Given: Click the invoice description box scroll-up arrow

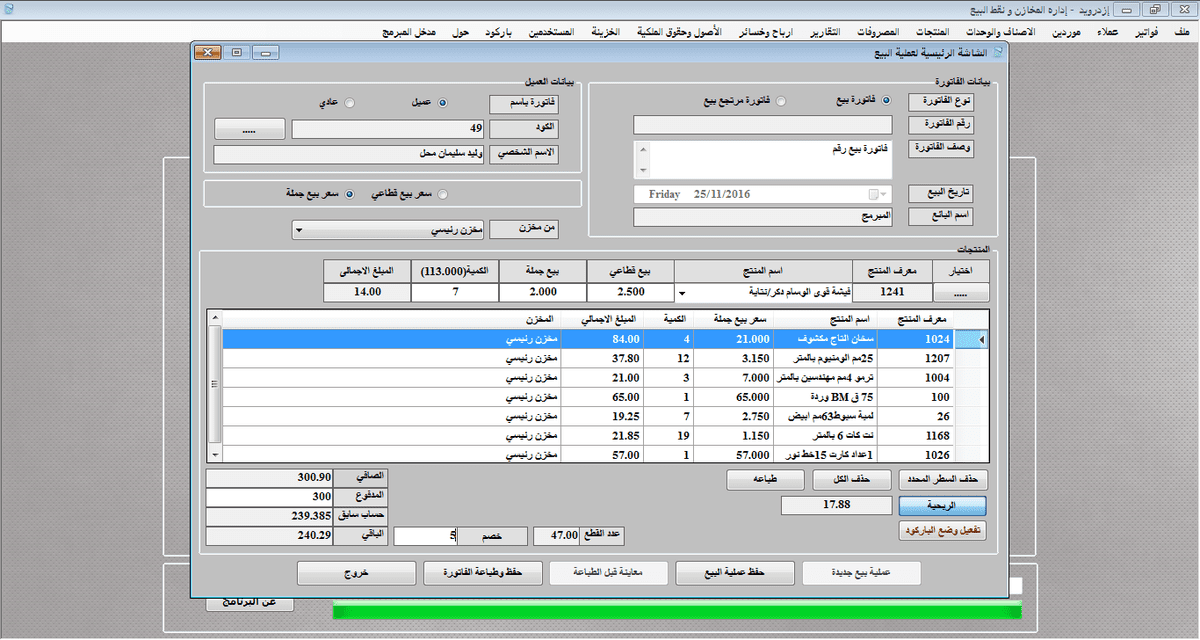Looking at the screenshot, I should pyautogui.click(x=643, y=148).
